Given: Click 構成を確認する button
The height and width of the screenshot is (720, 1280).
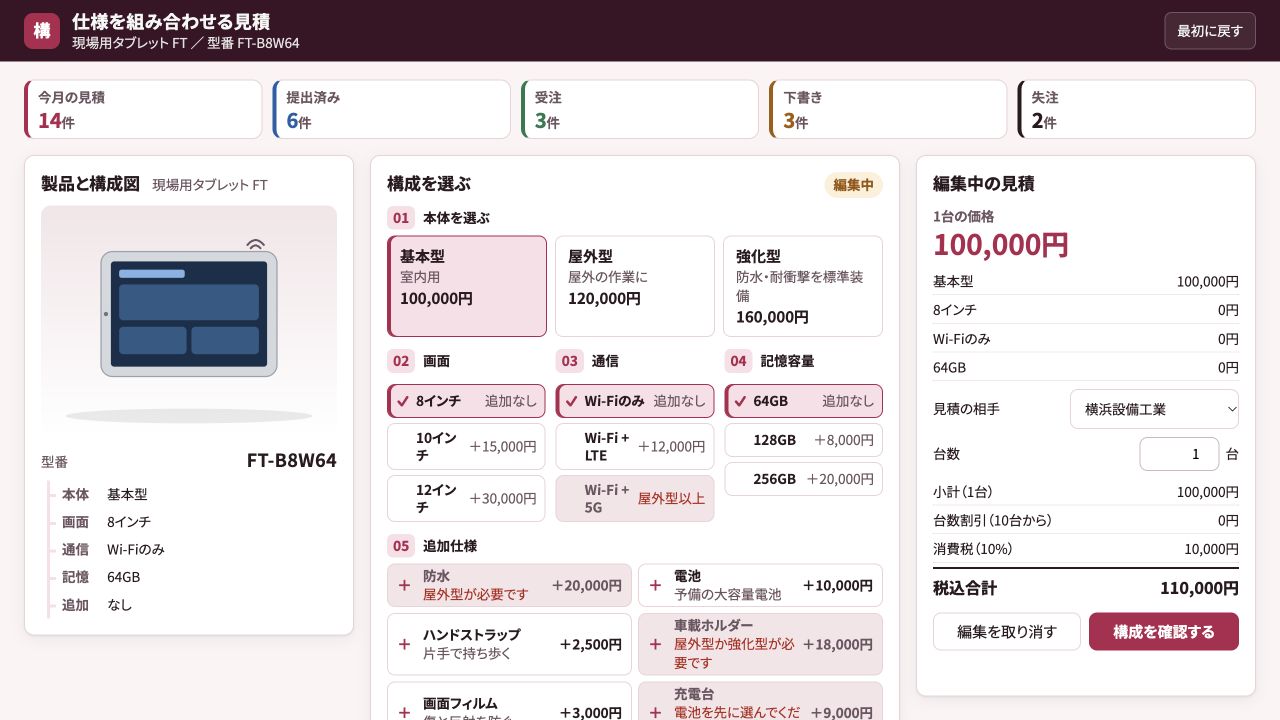Looking at the screenshot, I should (x=1164, y=632).
